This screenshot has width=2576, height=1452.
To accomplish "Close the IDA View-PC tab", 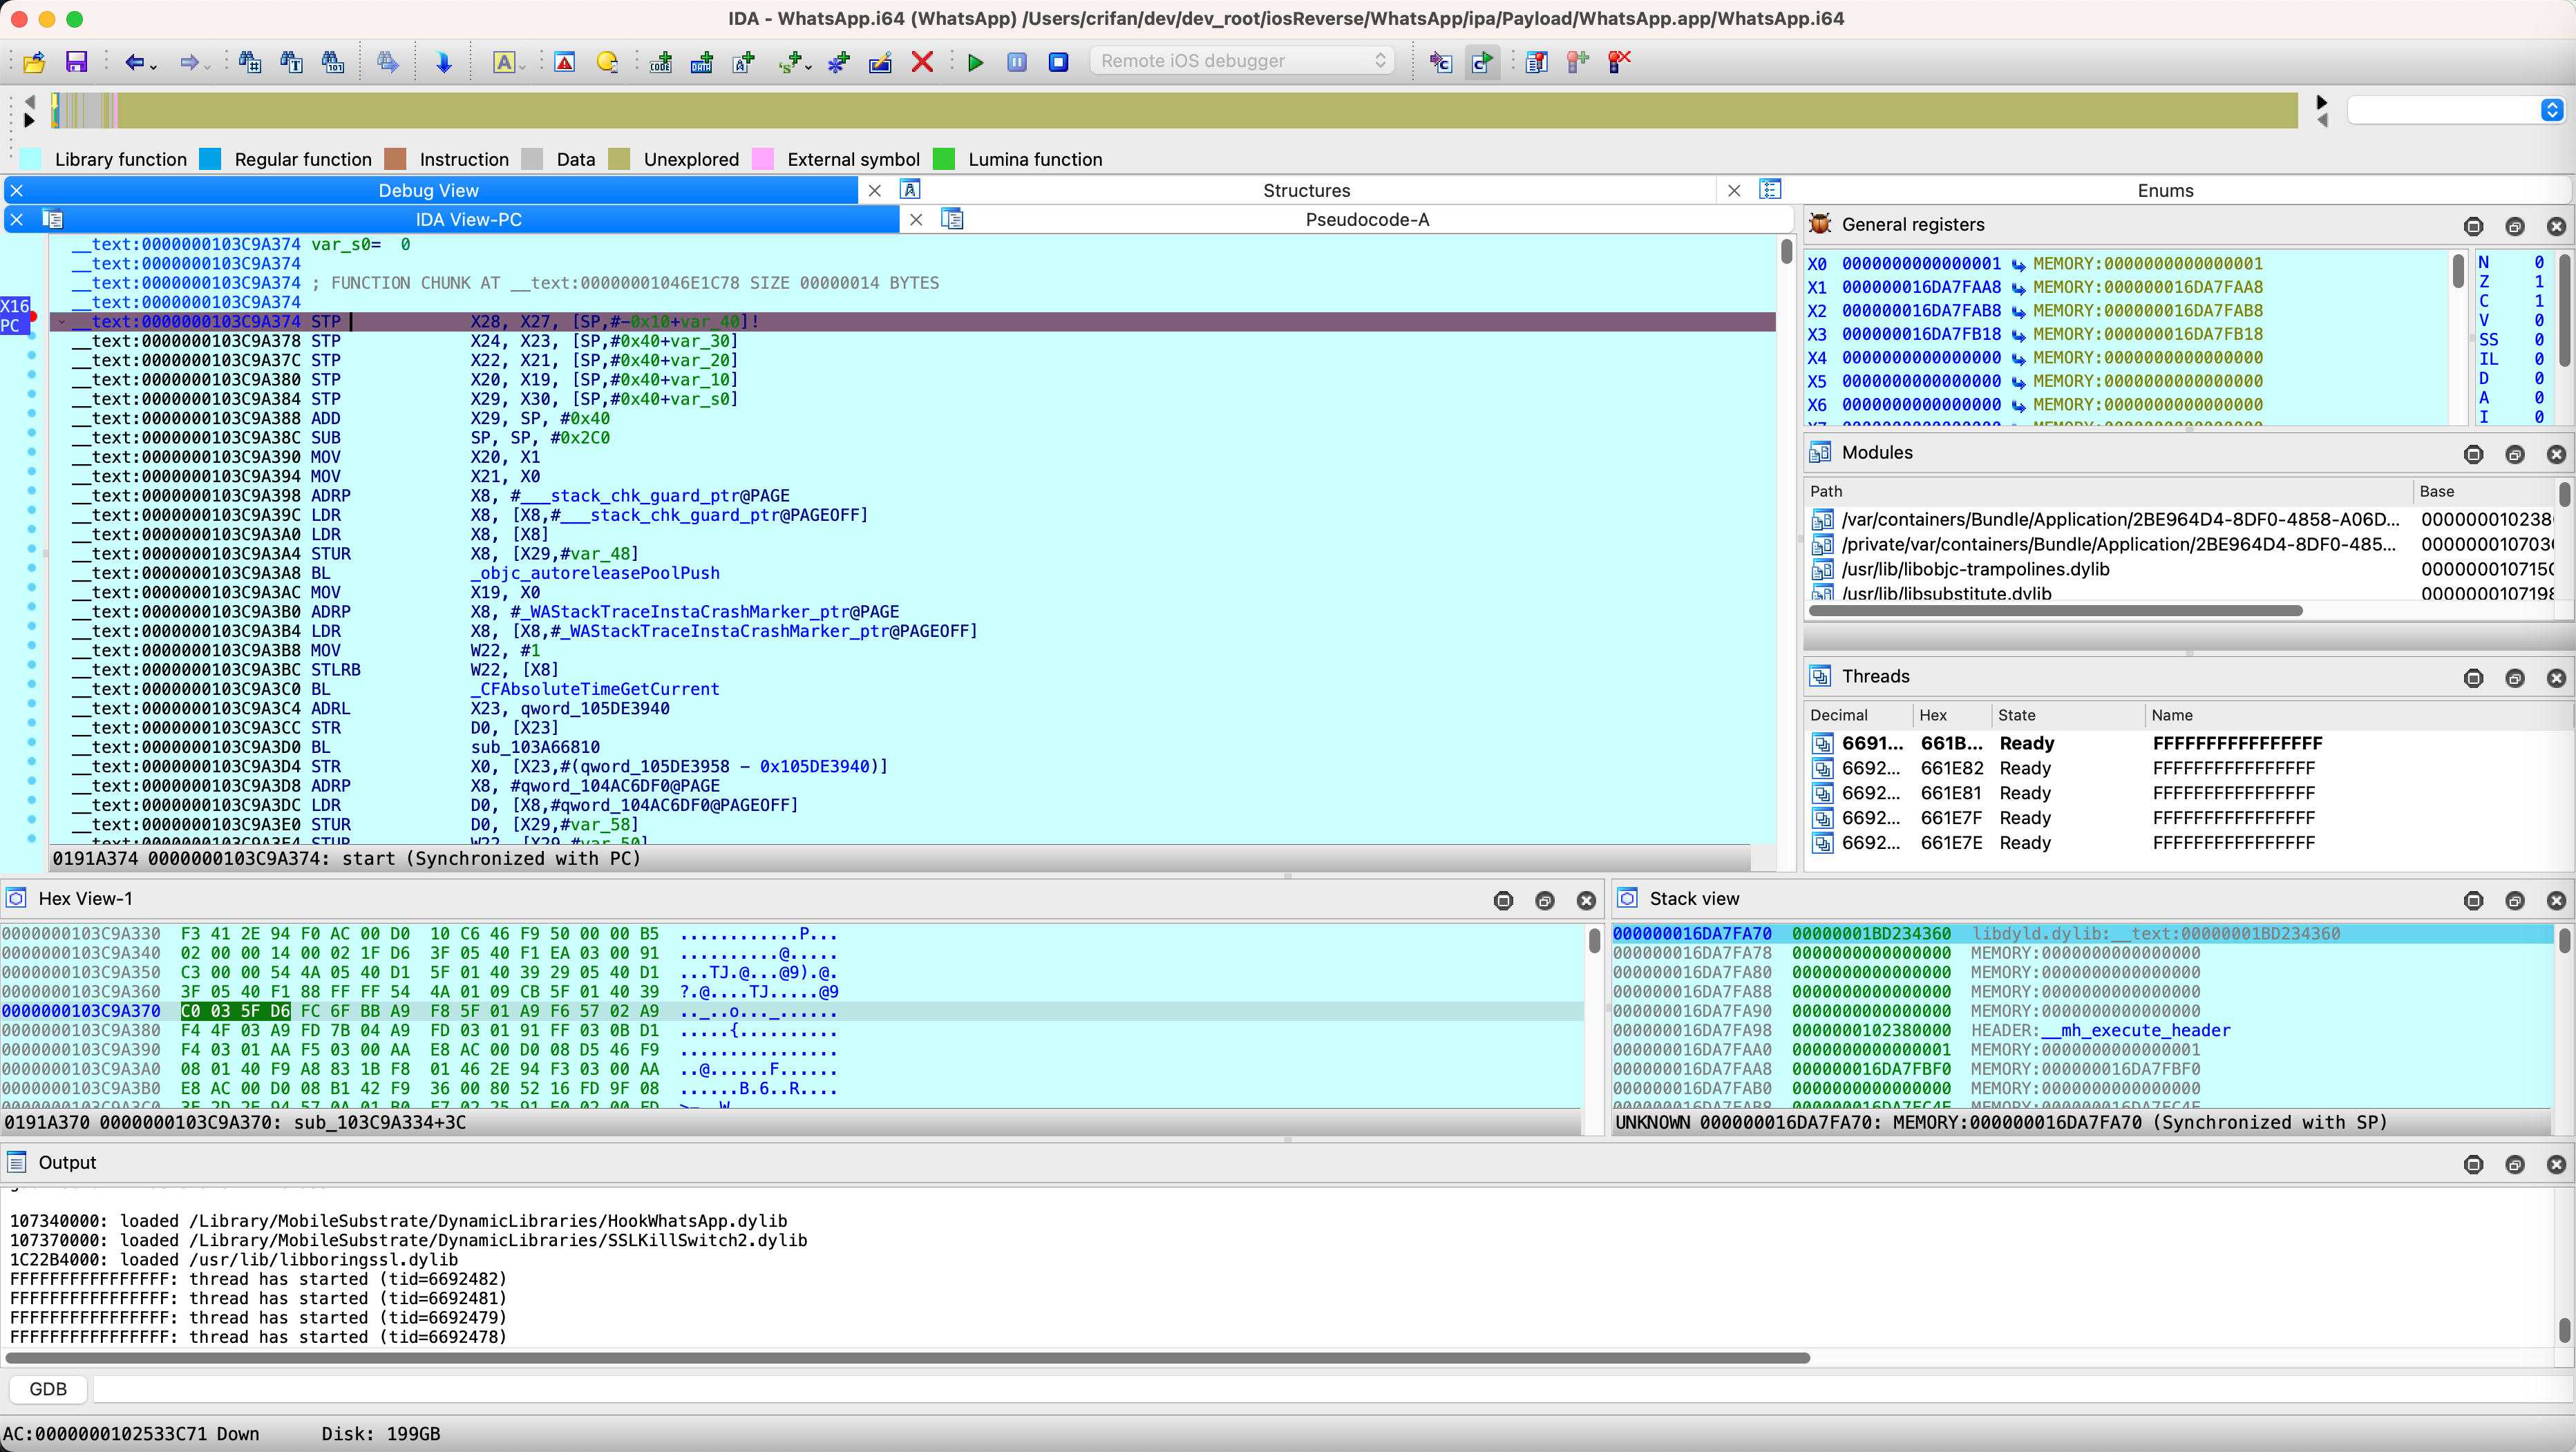I will (x=16, y=219).
